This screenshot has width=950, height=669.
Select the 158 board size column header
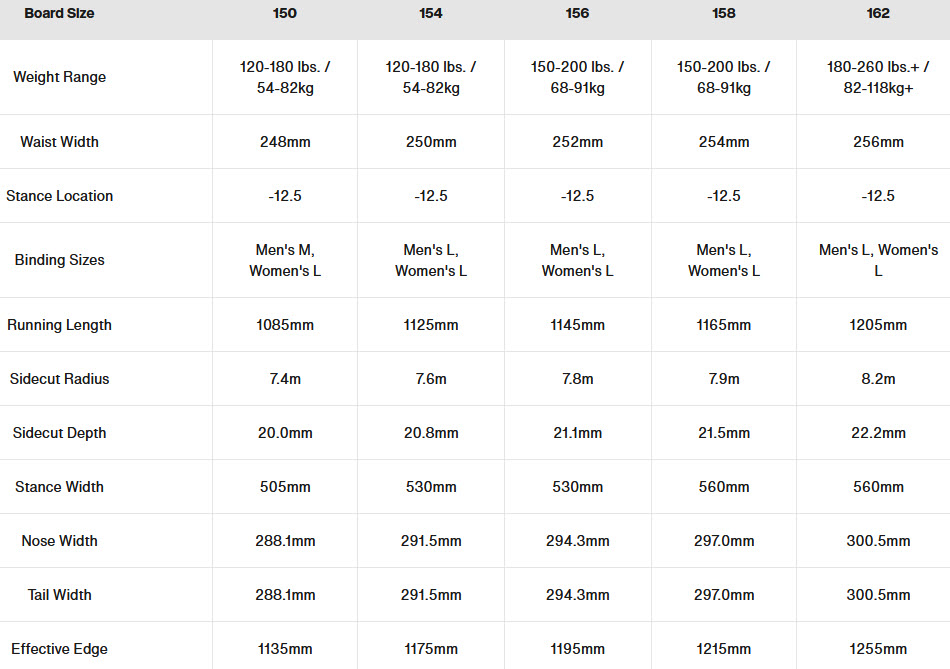coord(724,14)
